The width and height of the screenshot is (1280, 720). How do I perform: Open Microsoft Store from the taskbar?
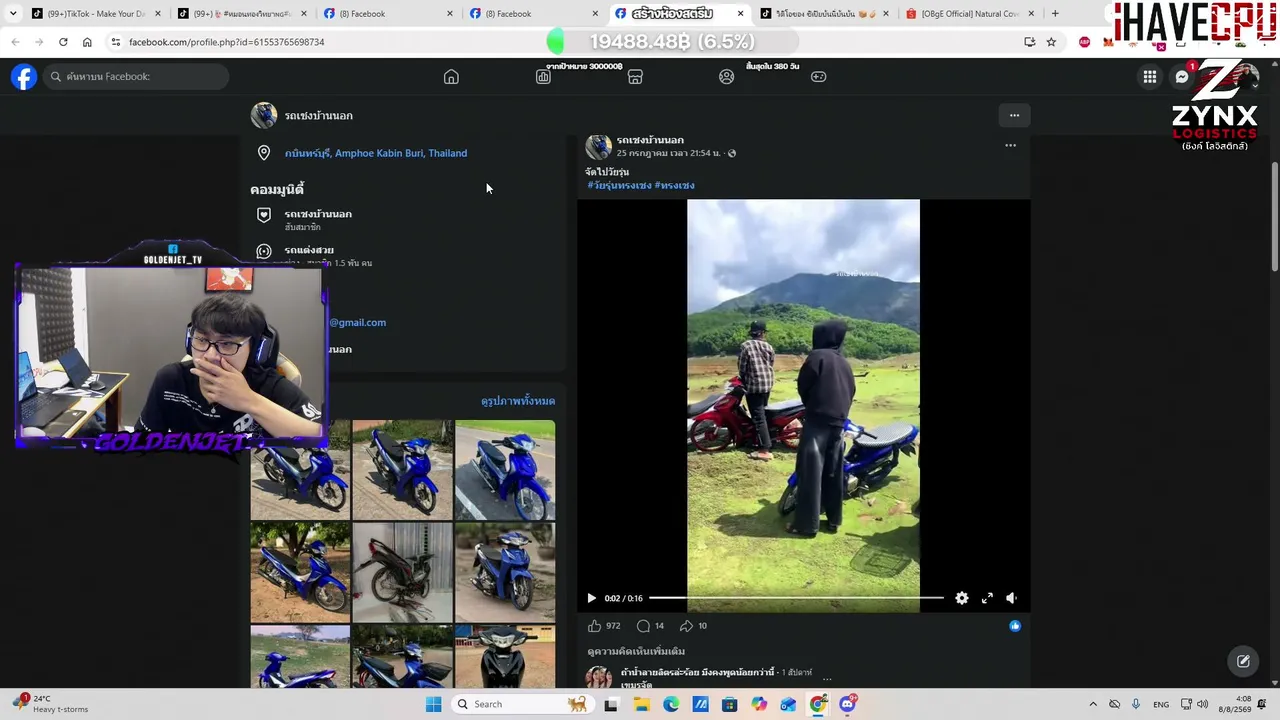(729, 704)
